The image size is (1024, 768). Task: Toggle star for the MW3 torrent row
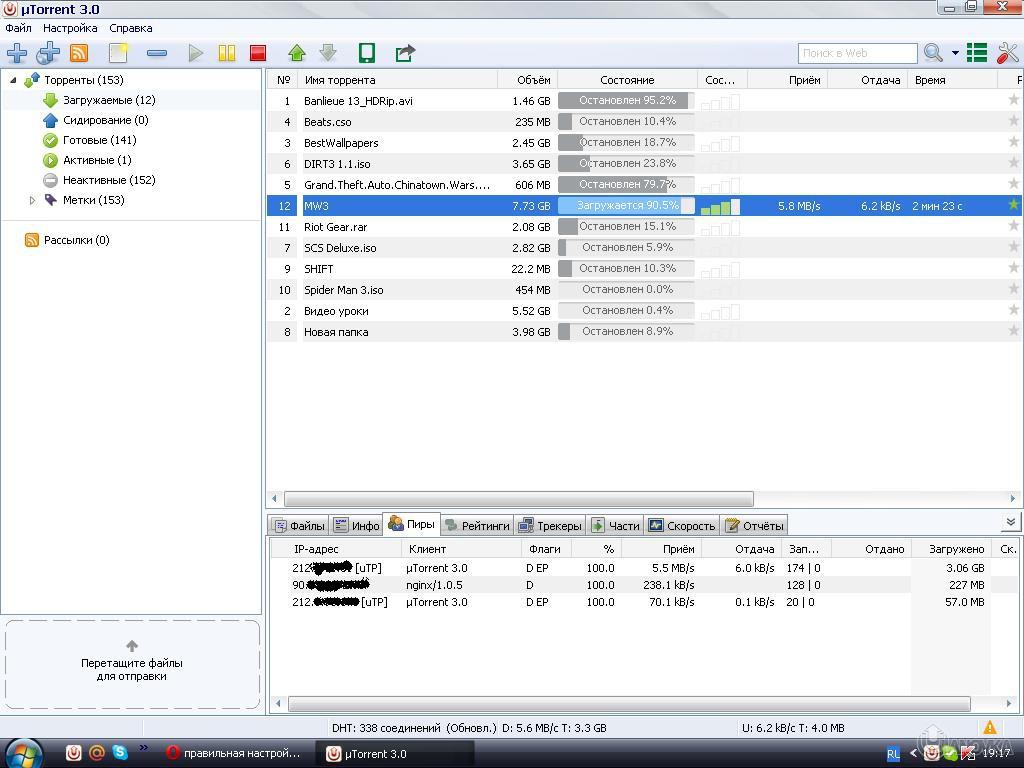click(1013, 204)
